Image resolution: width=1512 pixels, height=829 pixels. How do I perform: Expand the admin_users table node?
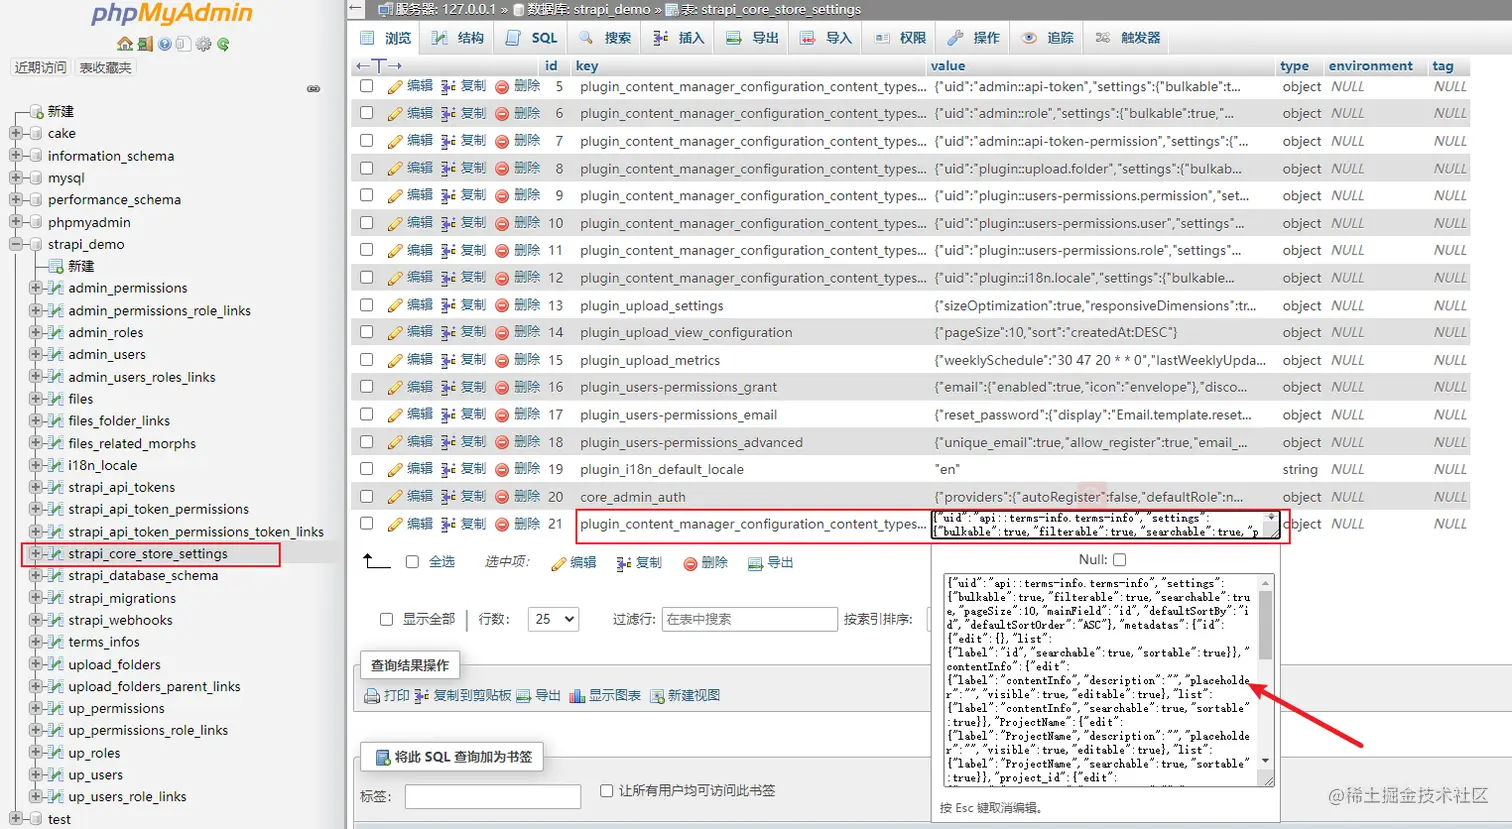pyautogui.click(x=36, y=354)
